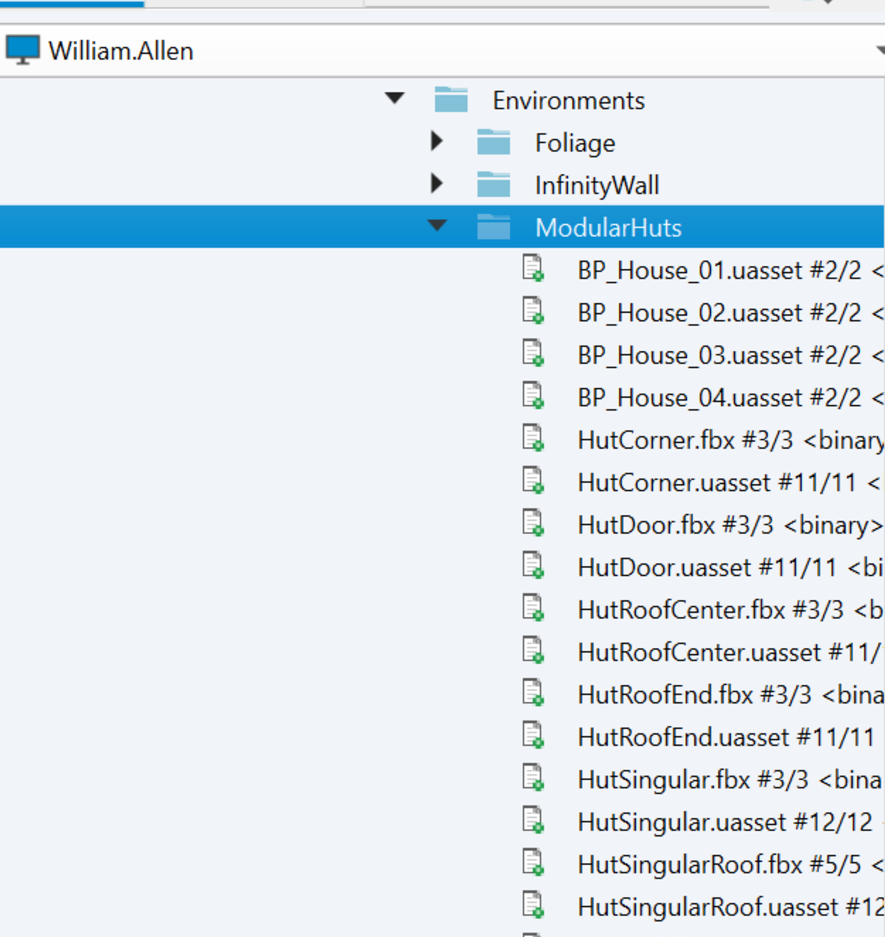Click the HutCorner.uasset file icon

point(533,480)
